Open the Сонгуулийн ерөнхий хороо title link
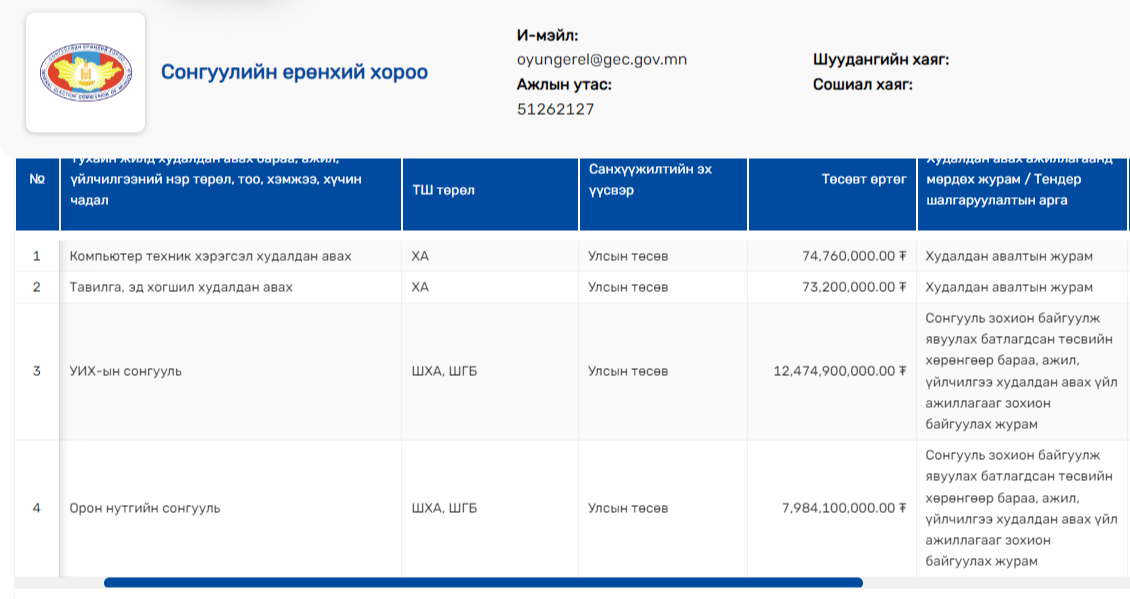The image size is (1130, 599). (294, 73)
